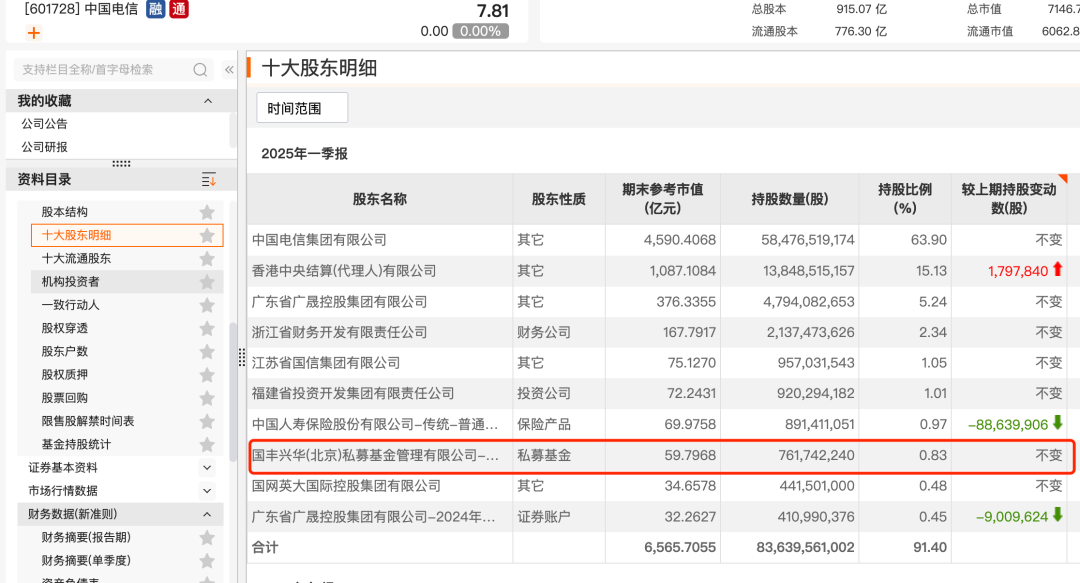This screenshot has height=583, width=1080.
Task: Open 中国电信集团有限公司 shareholder row
Action: click(x=319, y=240)
